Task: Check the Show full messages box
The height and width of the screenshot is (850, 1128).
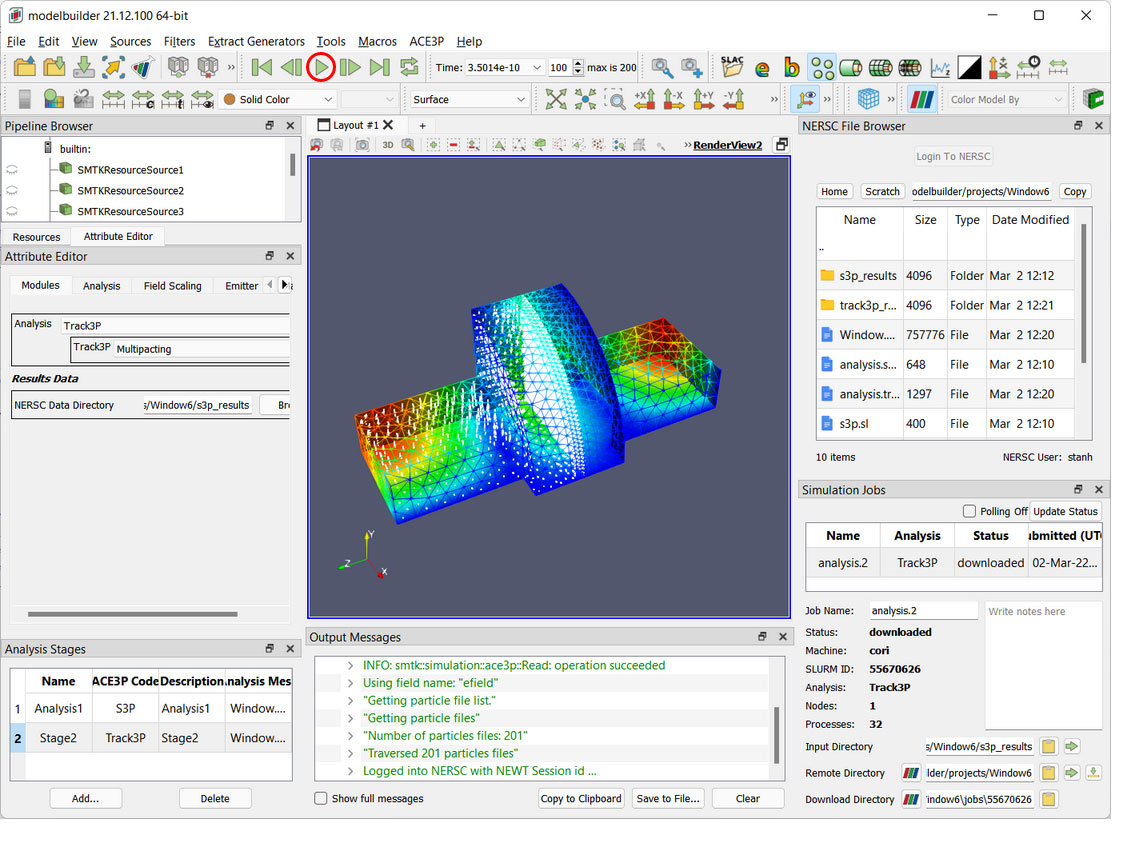Action: point(321,798)
